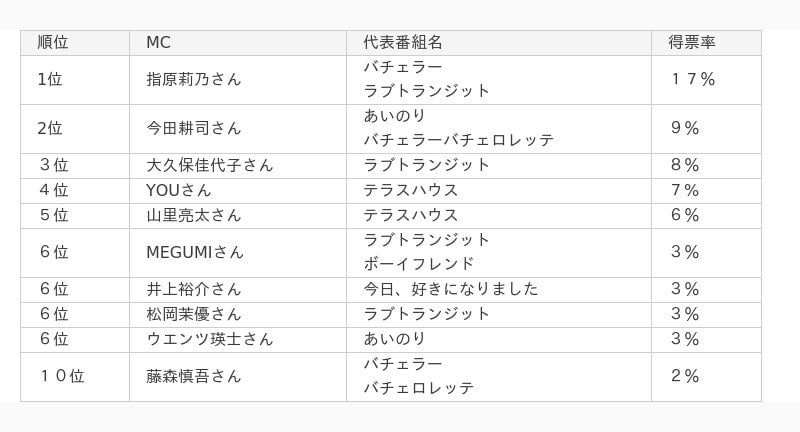Select the 今田耕司さん cell
The width and height of the screenshot is (800, 432).
238,129
